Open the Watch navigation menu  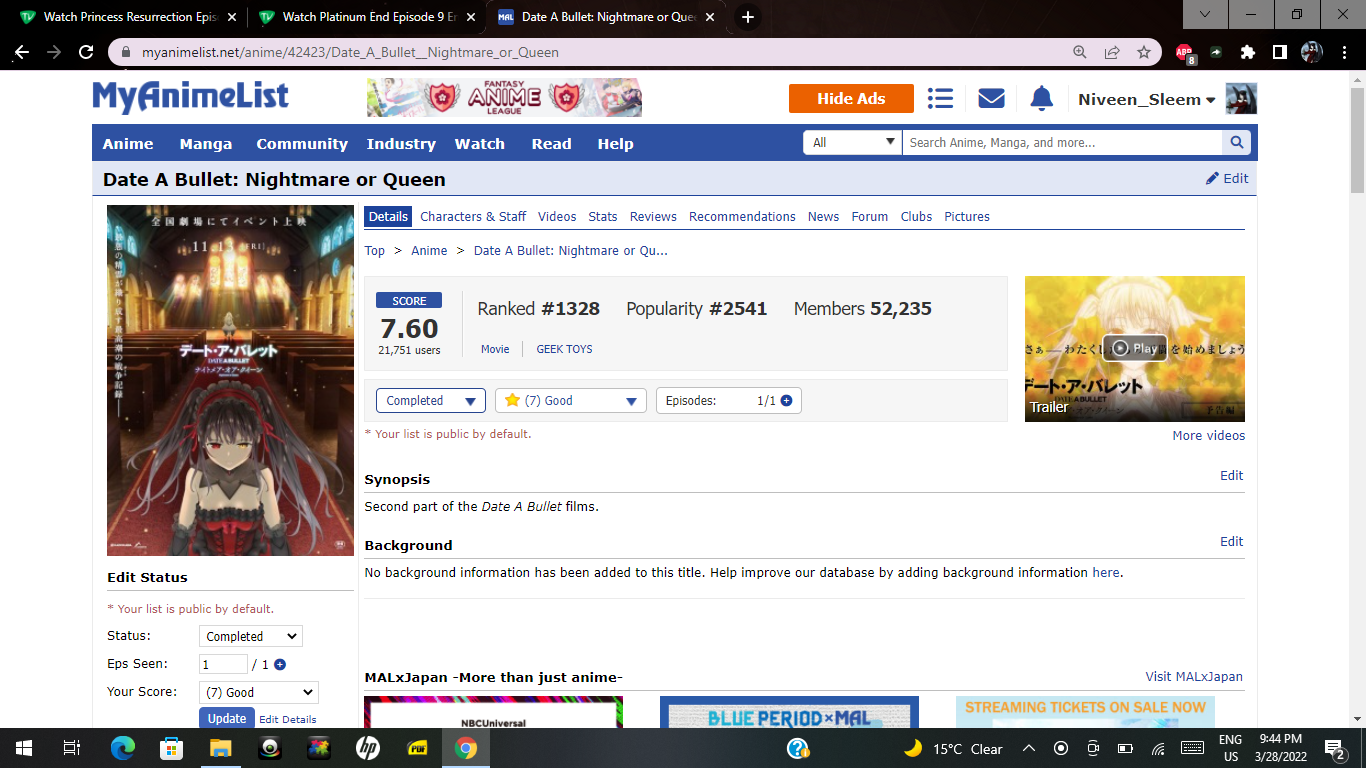click(480, 143)
